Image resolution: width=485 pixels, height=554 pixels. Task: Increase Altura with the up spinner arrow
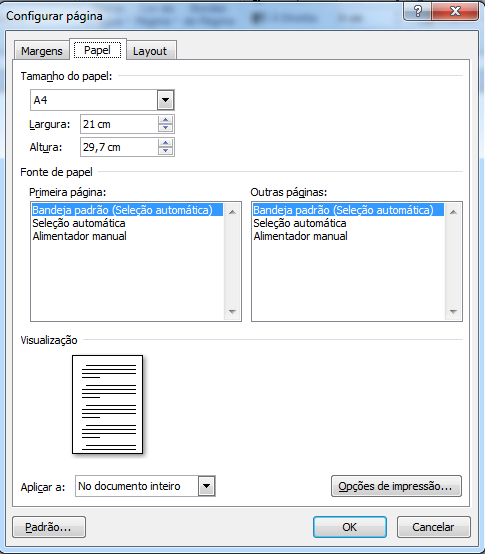(x=165, y=143)
